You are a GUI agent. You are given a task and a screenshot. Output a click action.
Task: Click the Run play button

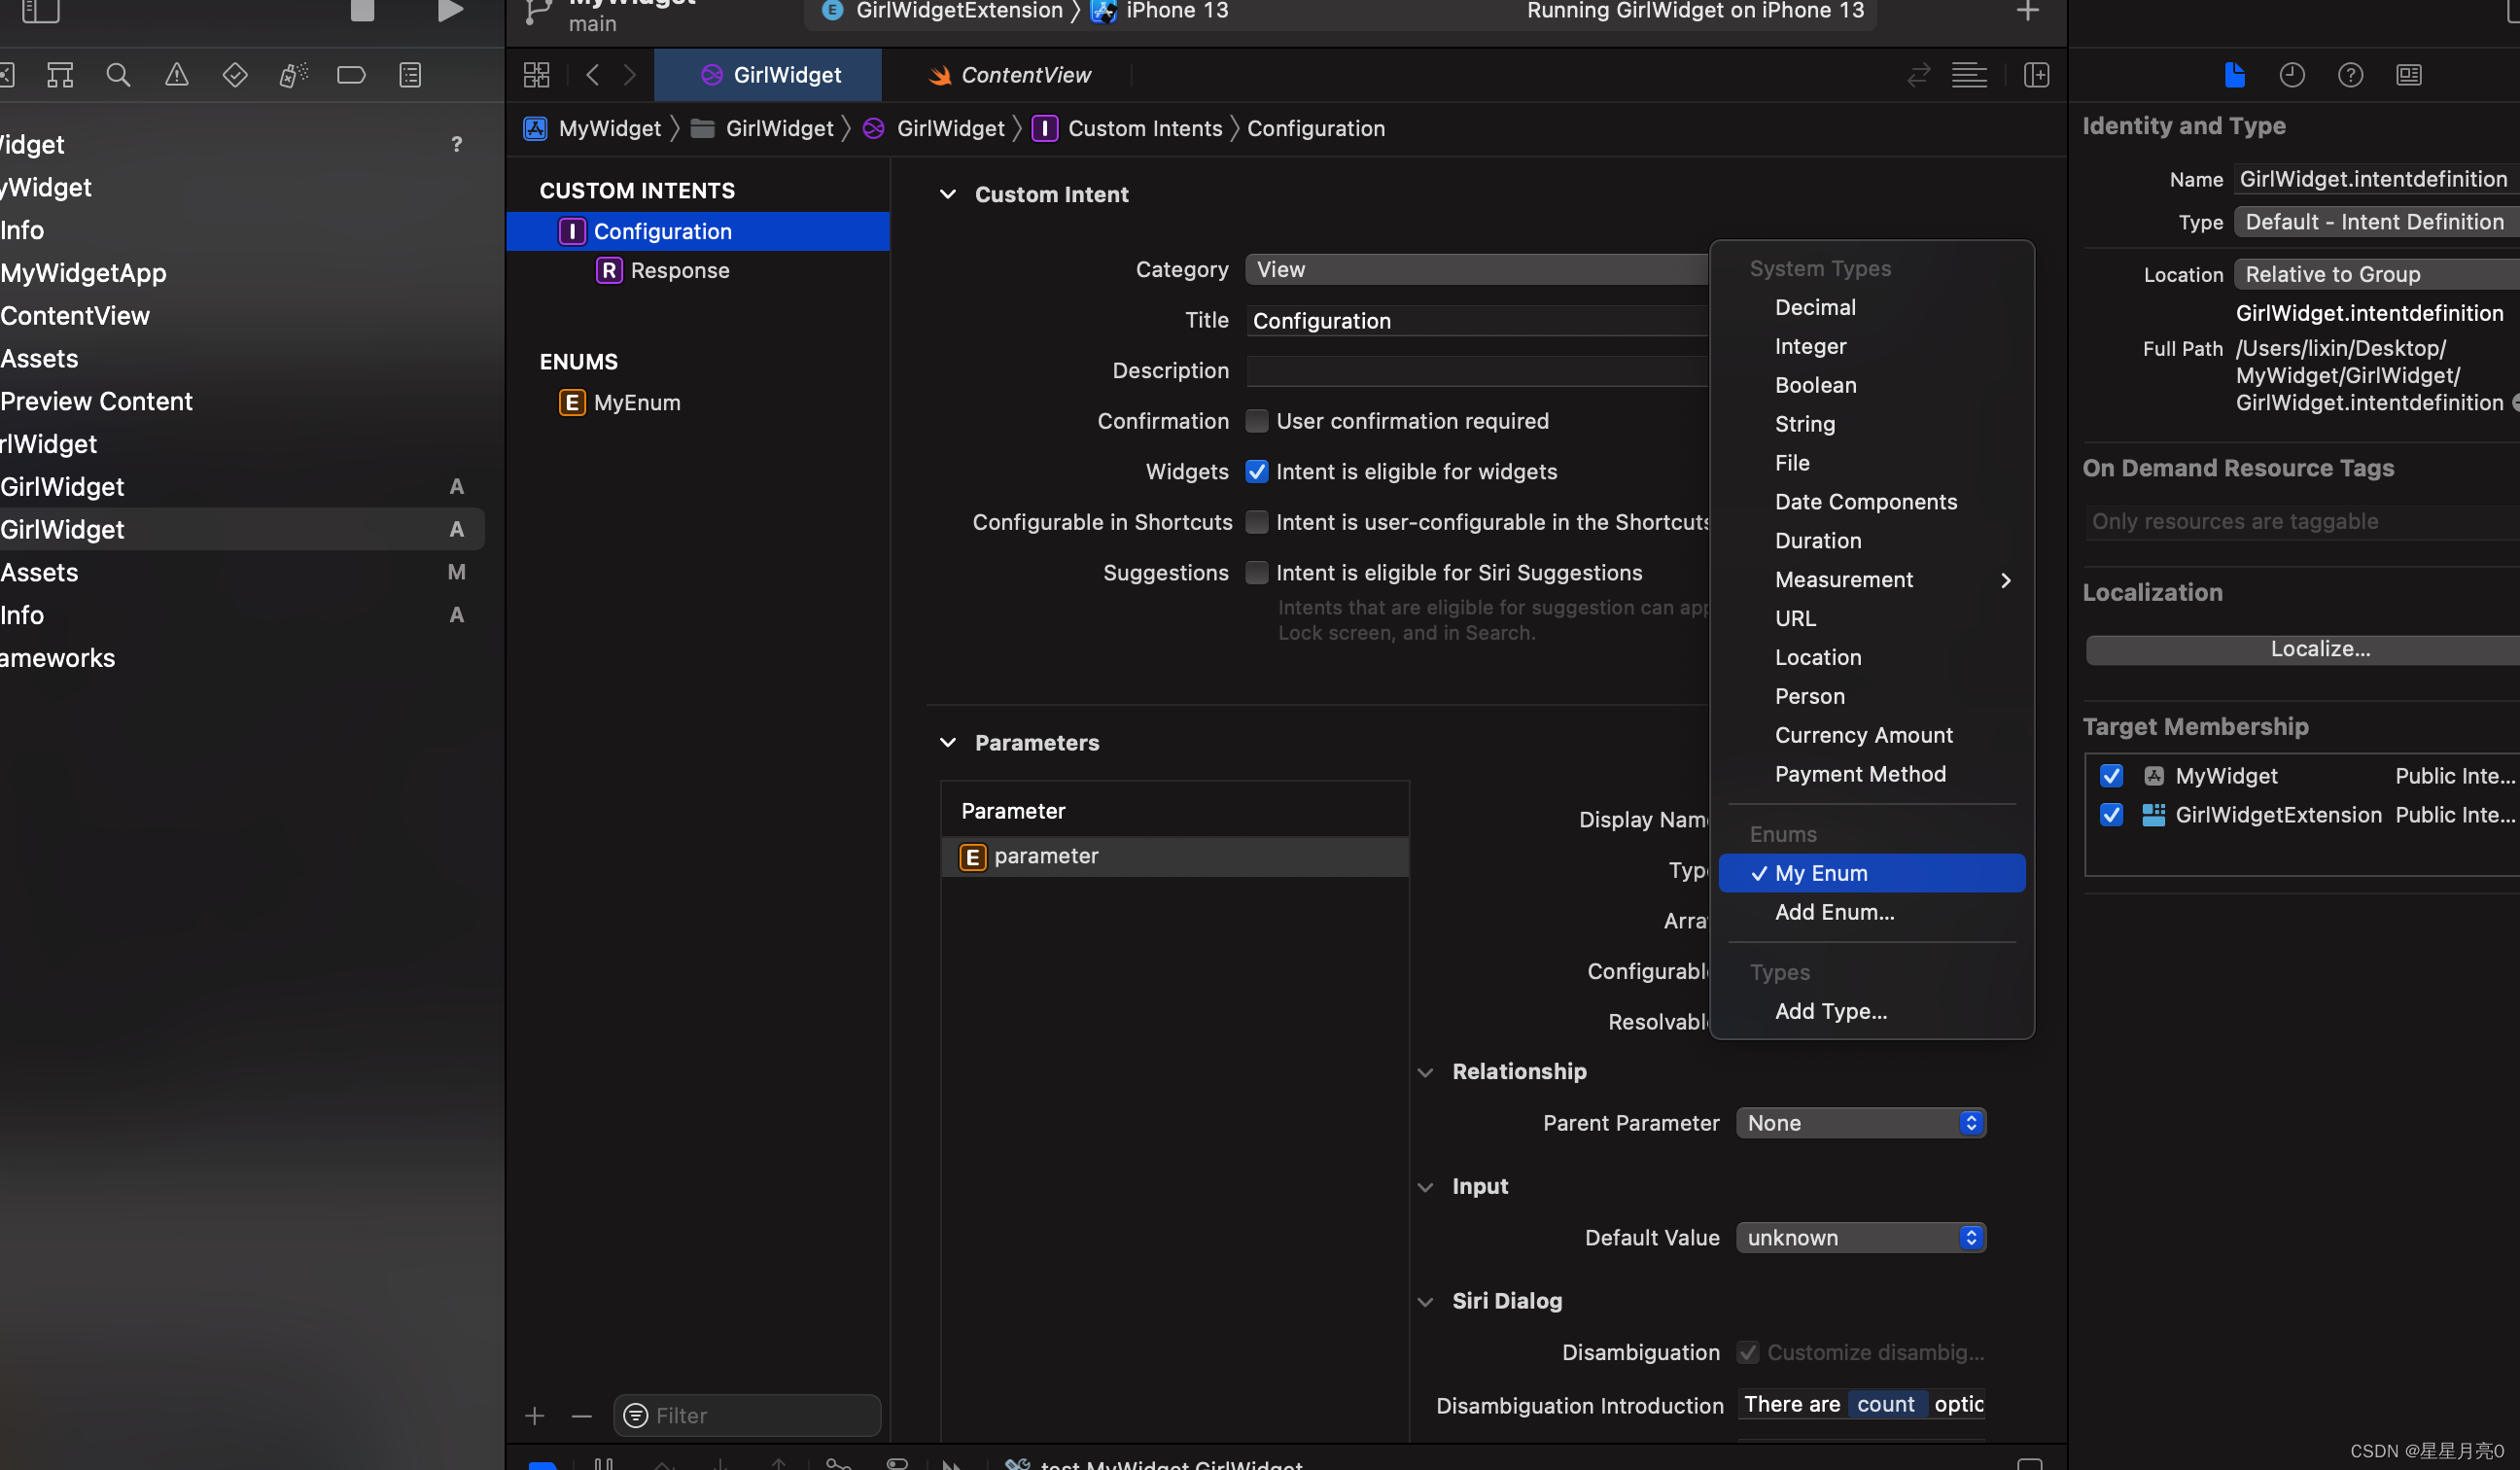[450, 10]
